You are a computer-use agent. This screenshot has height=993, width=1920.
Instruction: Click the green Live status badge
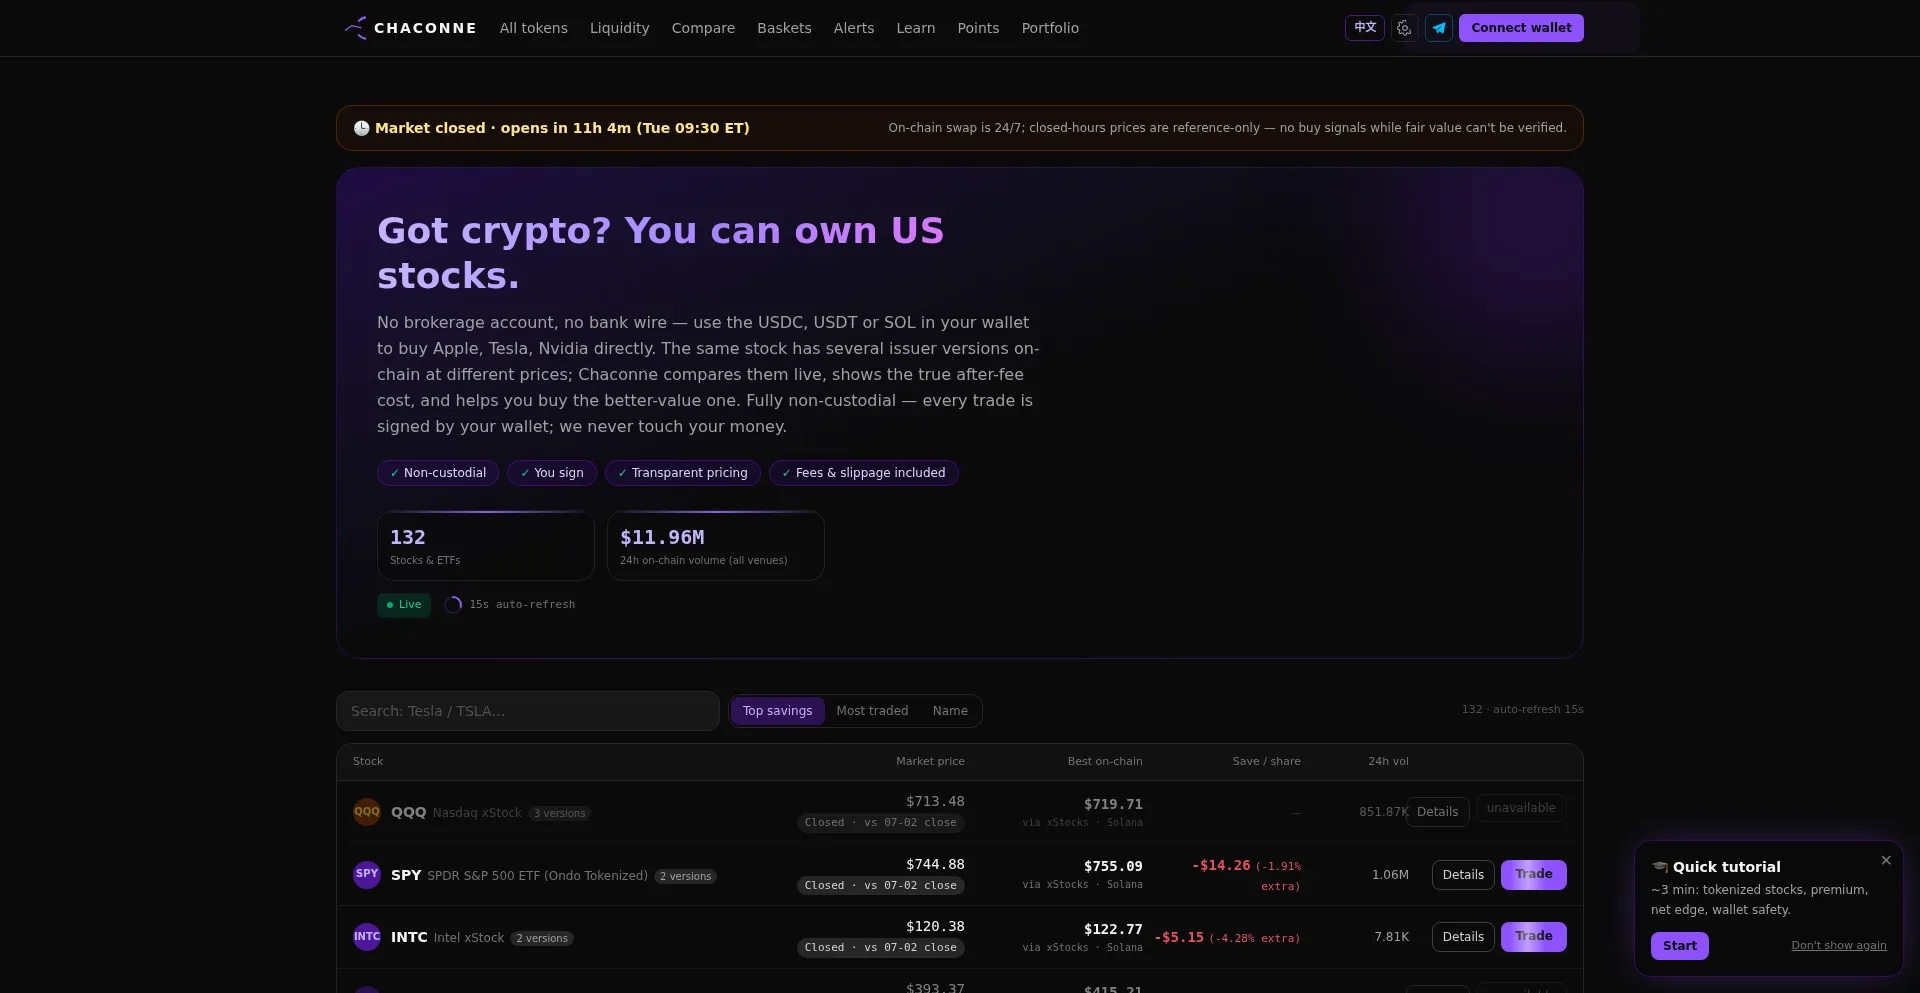click(x=404, y=605)
